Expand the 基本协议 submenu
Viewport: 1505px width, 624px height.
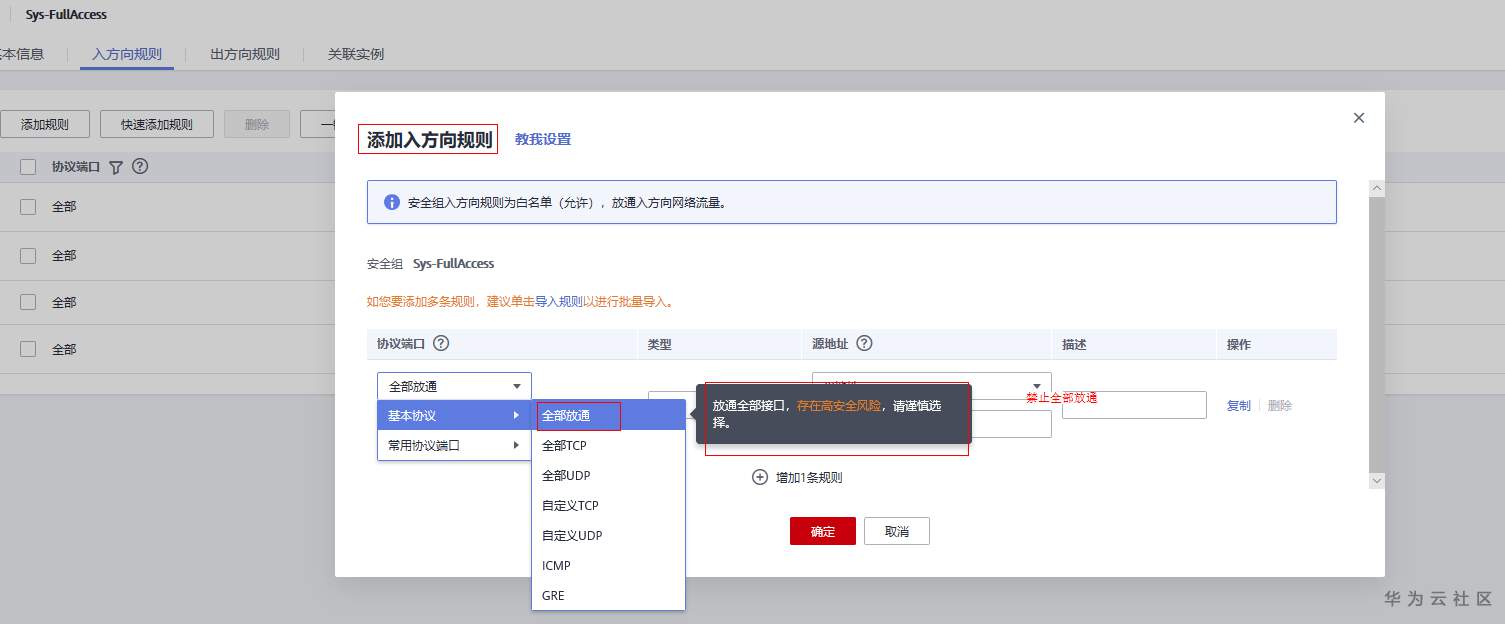pos(454,415)
